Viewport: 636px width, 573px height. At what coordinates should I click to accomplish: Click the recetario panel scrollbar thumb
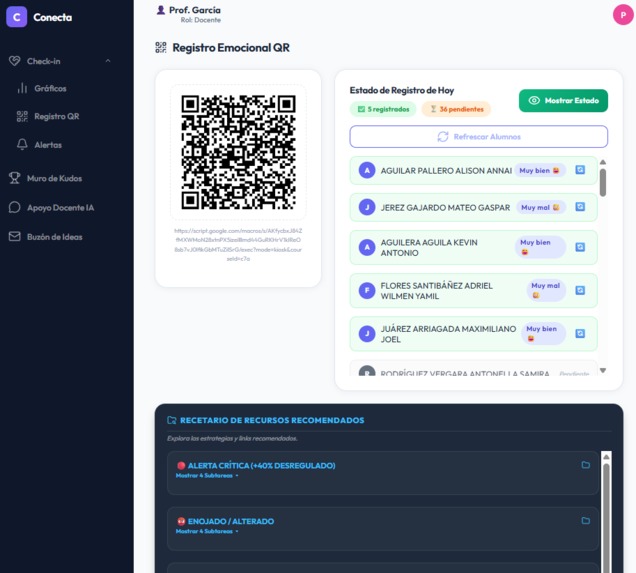click(606, 518)
